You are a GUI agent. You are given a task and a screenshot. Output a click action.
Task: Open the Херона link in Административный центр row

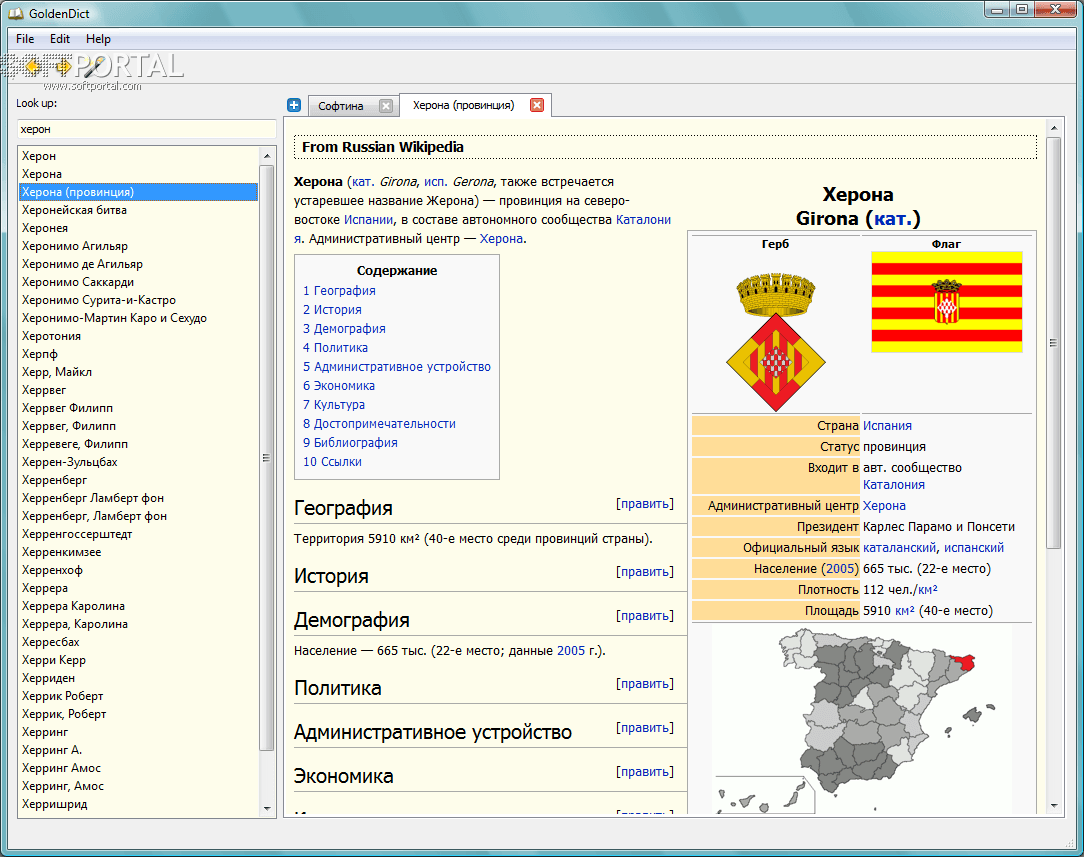point(884,506)
